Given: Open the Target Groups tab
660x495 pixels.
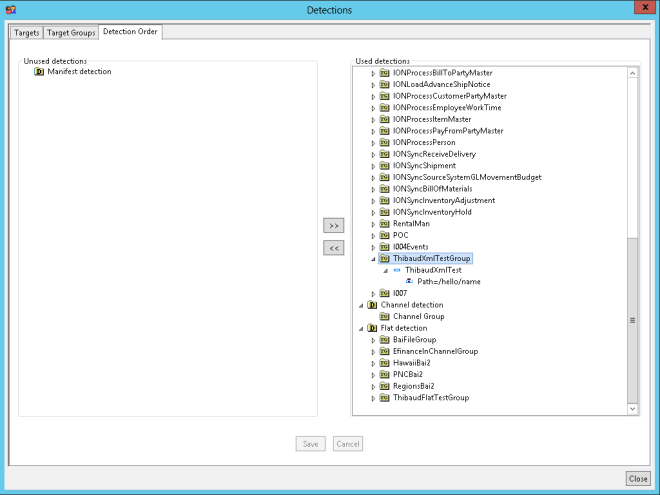Looking at the screenshot, I should (71, 33).
